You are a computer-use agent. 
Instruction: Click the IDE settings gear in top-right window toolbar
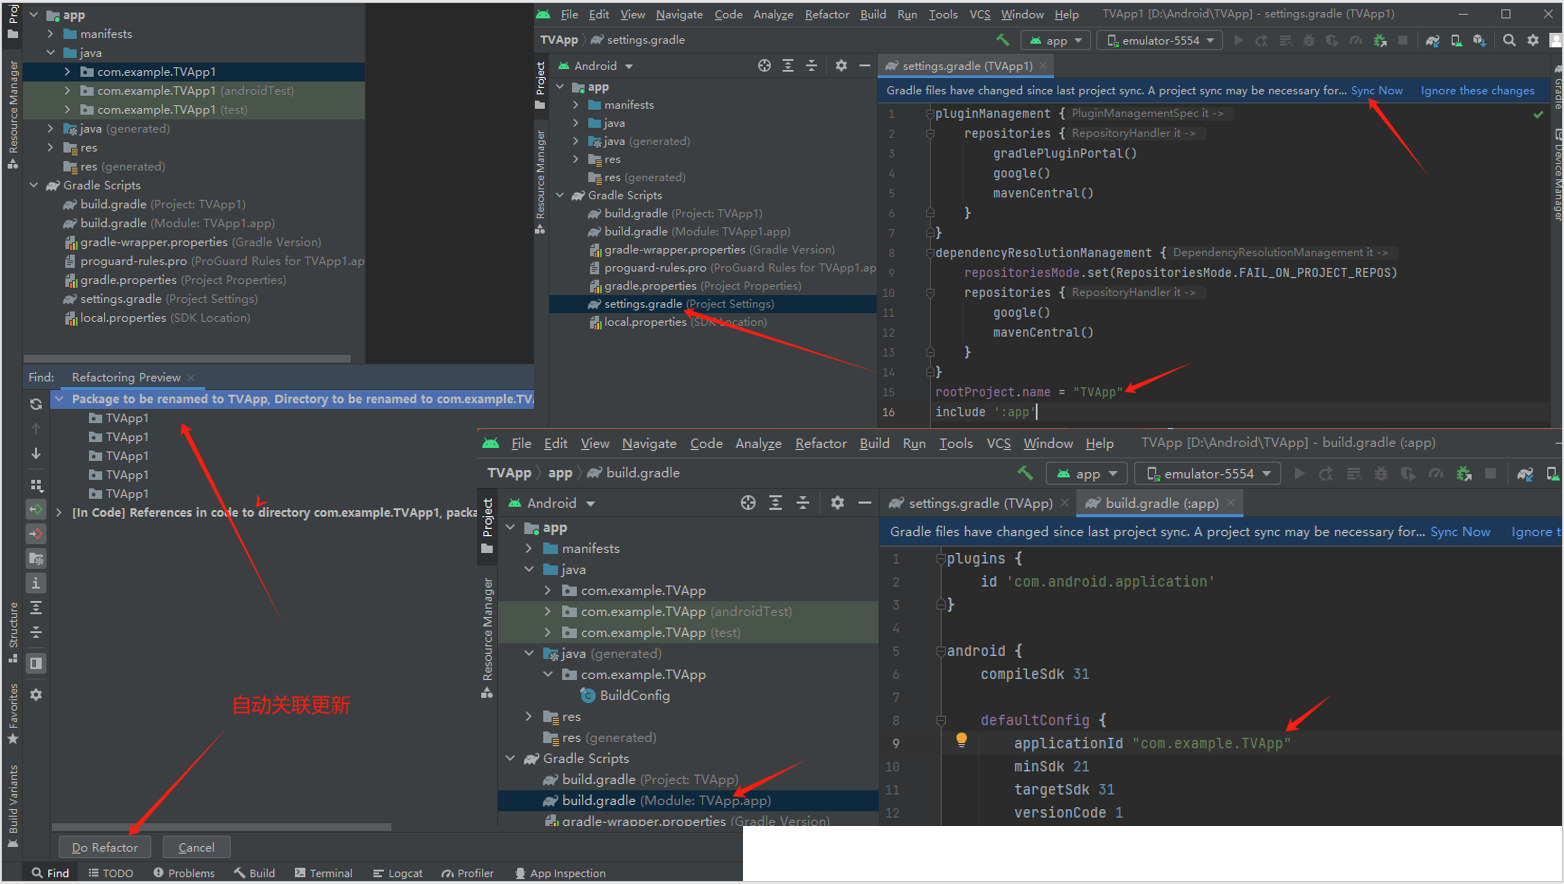[1532, 40]
